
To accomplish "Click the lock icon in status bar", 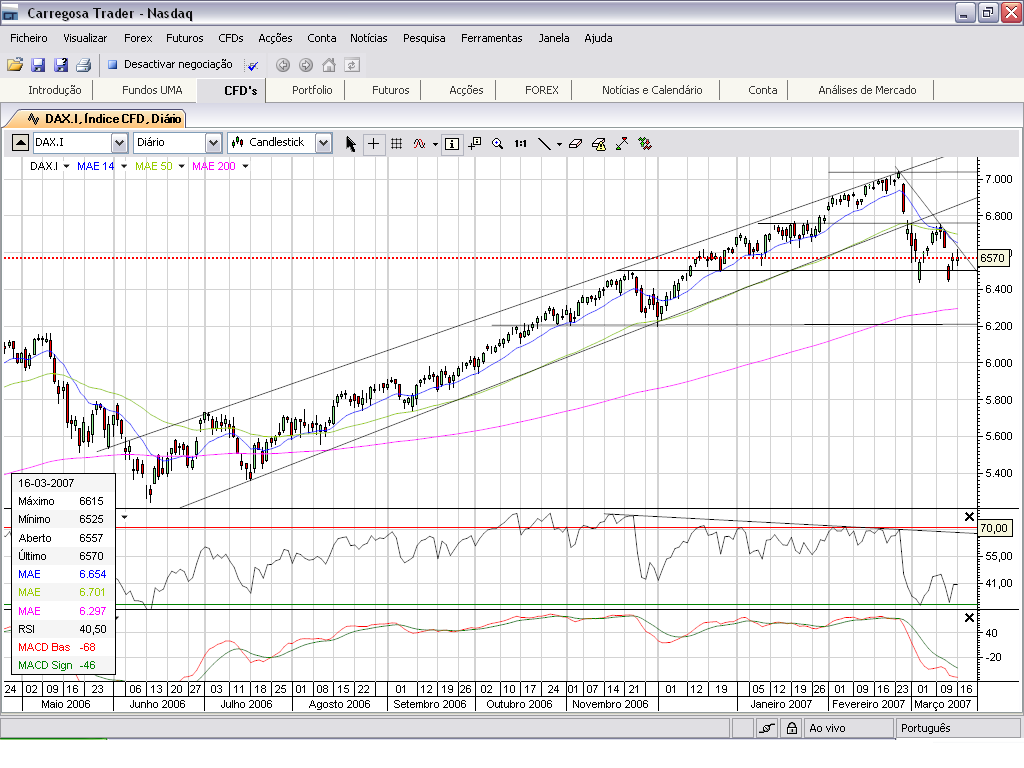I will click(x=790, y=728).
